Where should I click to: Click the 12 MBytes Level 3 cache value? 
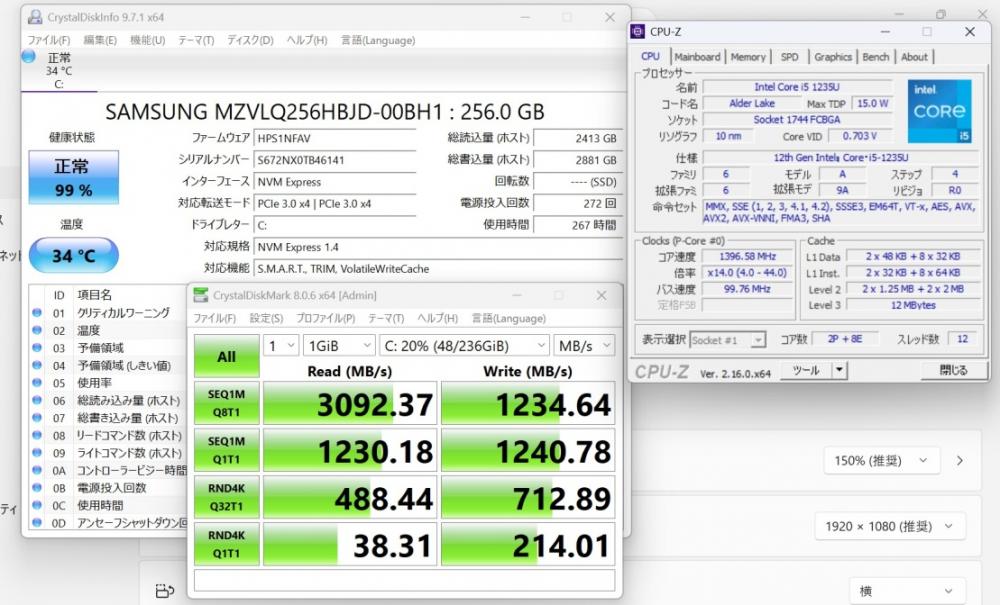click(913, 305)
